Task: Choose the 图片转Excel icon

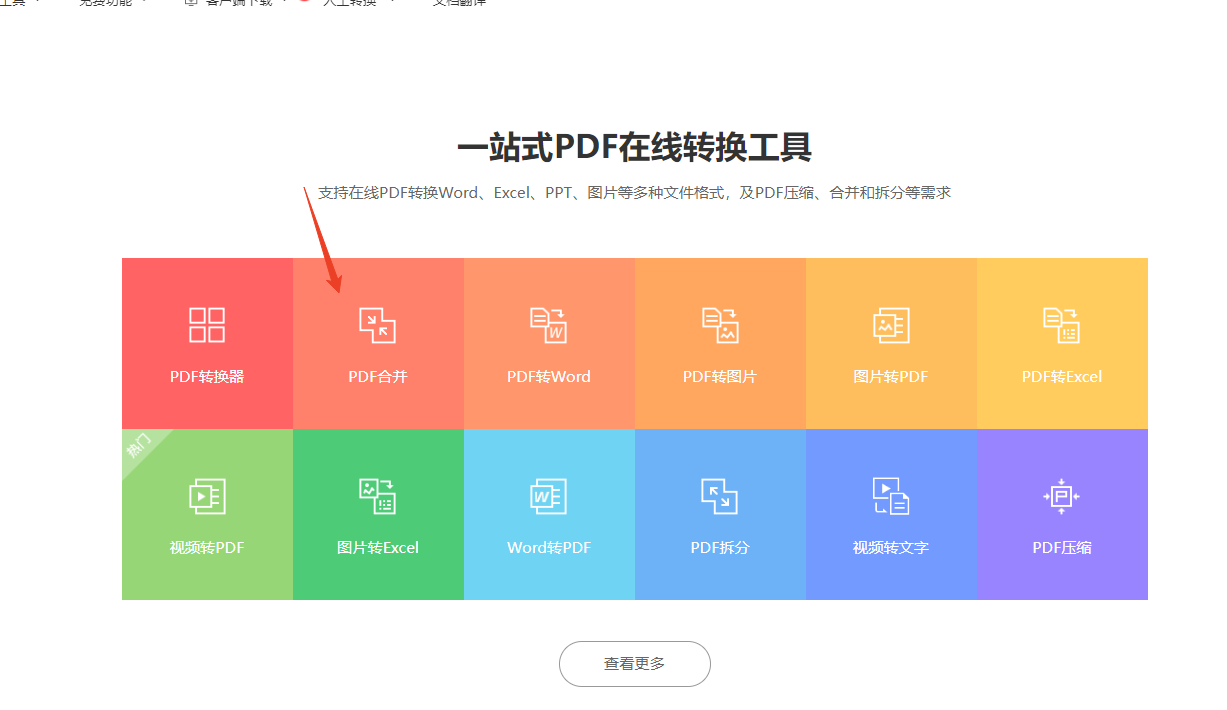Action: 378,496
